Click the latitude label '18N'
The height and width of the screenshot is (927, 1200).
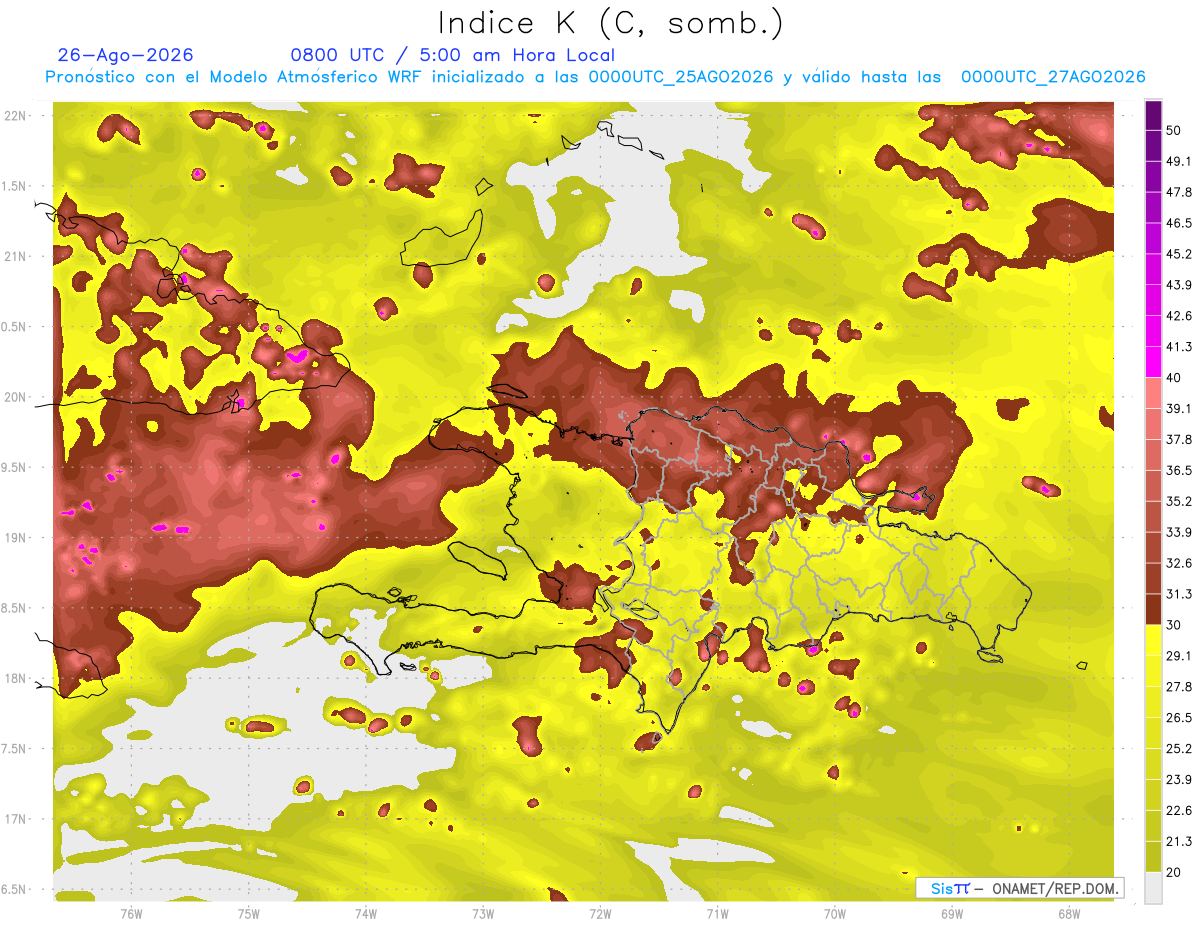[x=15, y=678]
